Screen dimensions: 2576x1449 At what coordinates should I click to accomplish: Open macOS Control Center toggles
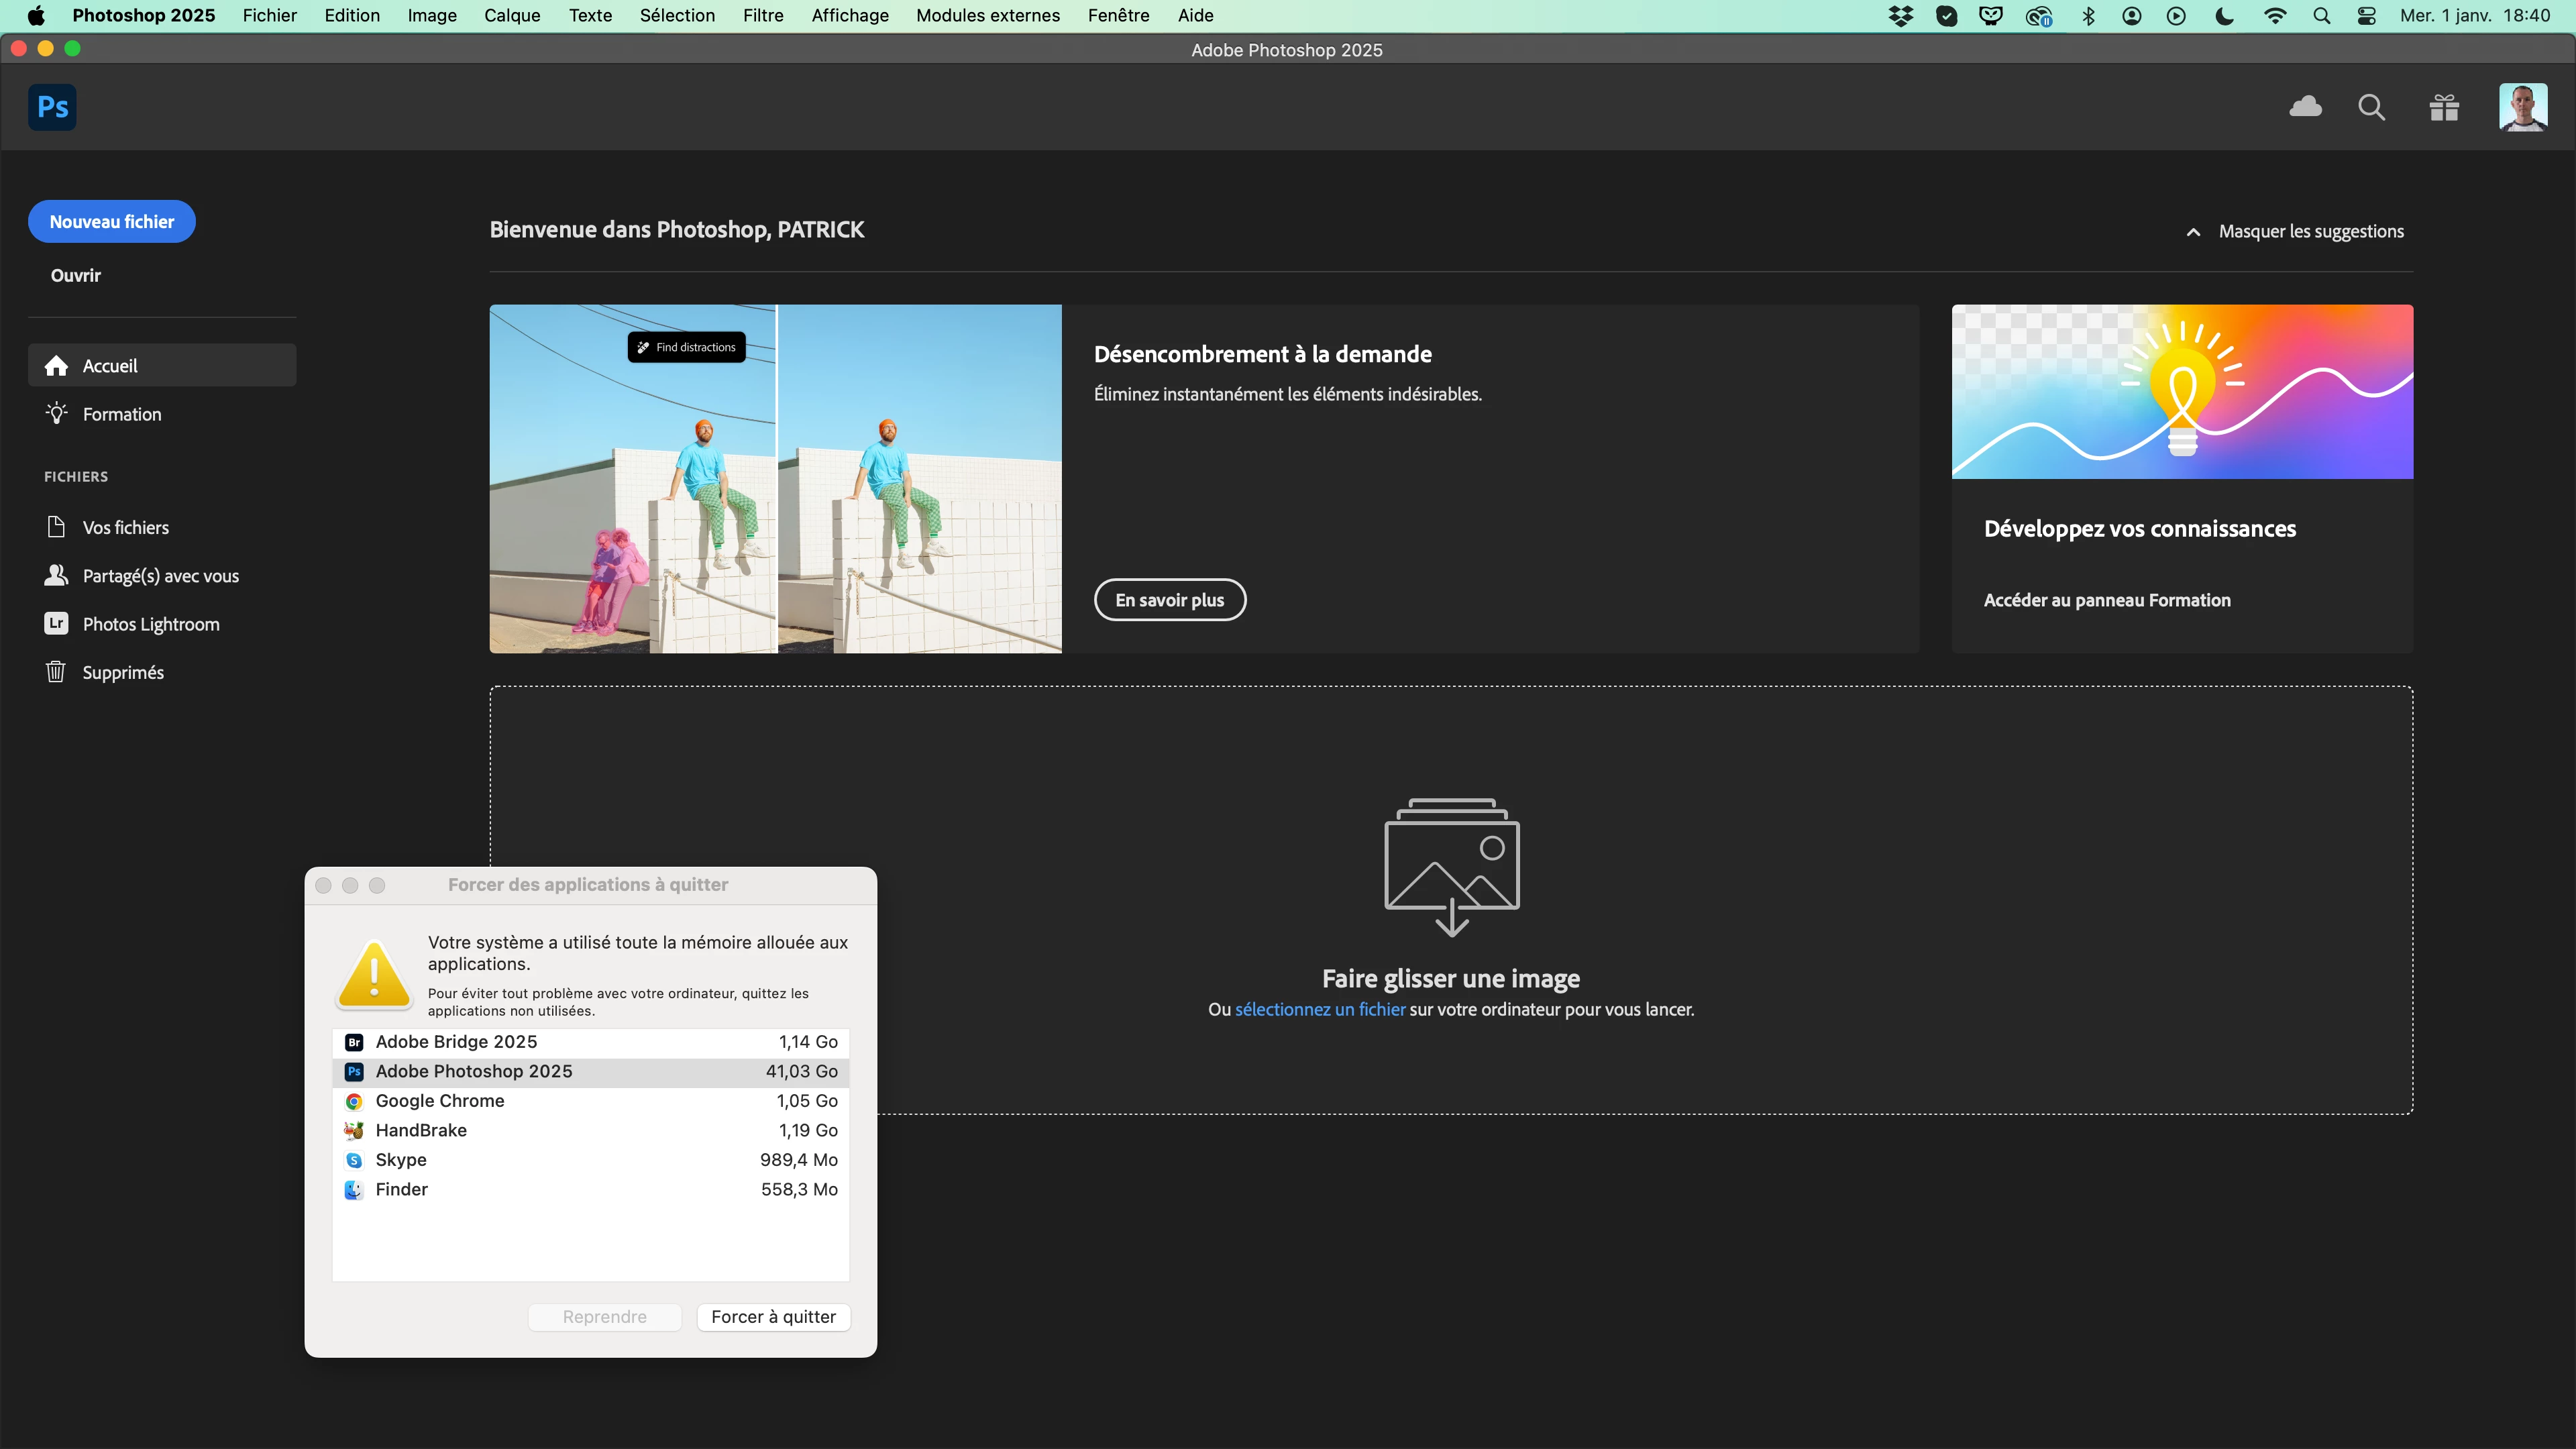[2366, 16]
